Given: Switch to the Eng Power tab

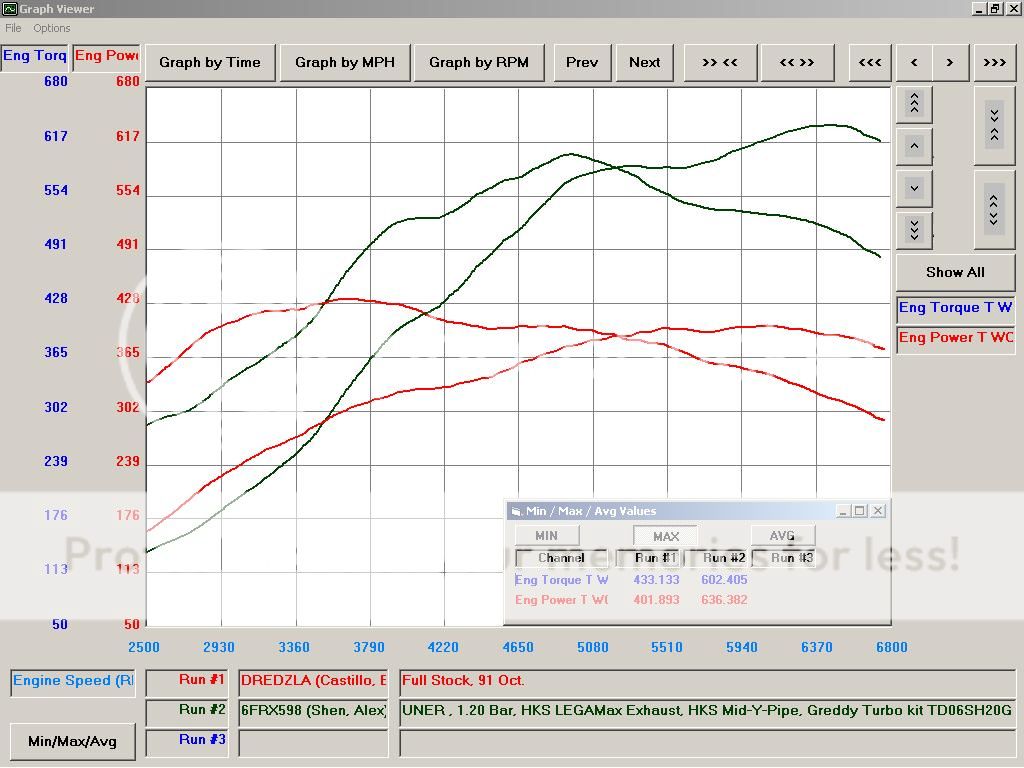Looking at the screenshot, I should tap(106, 56).
